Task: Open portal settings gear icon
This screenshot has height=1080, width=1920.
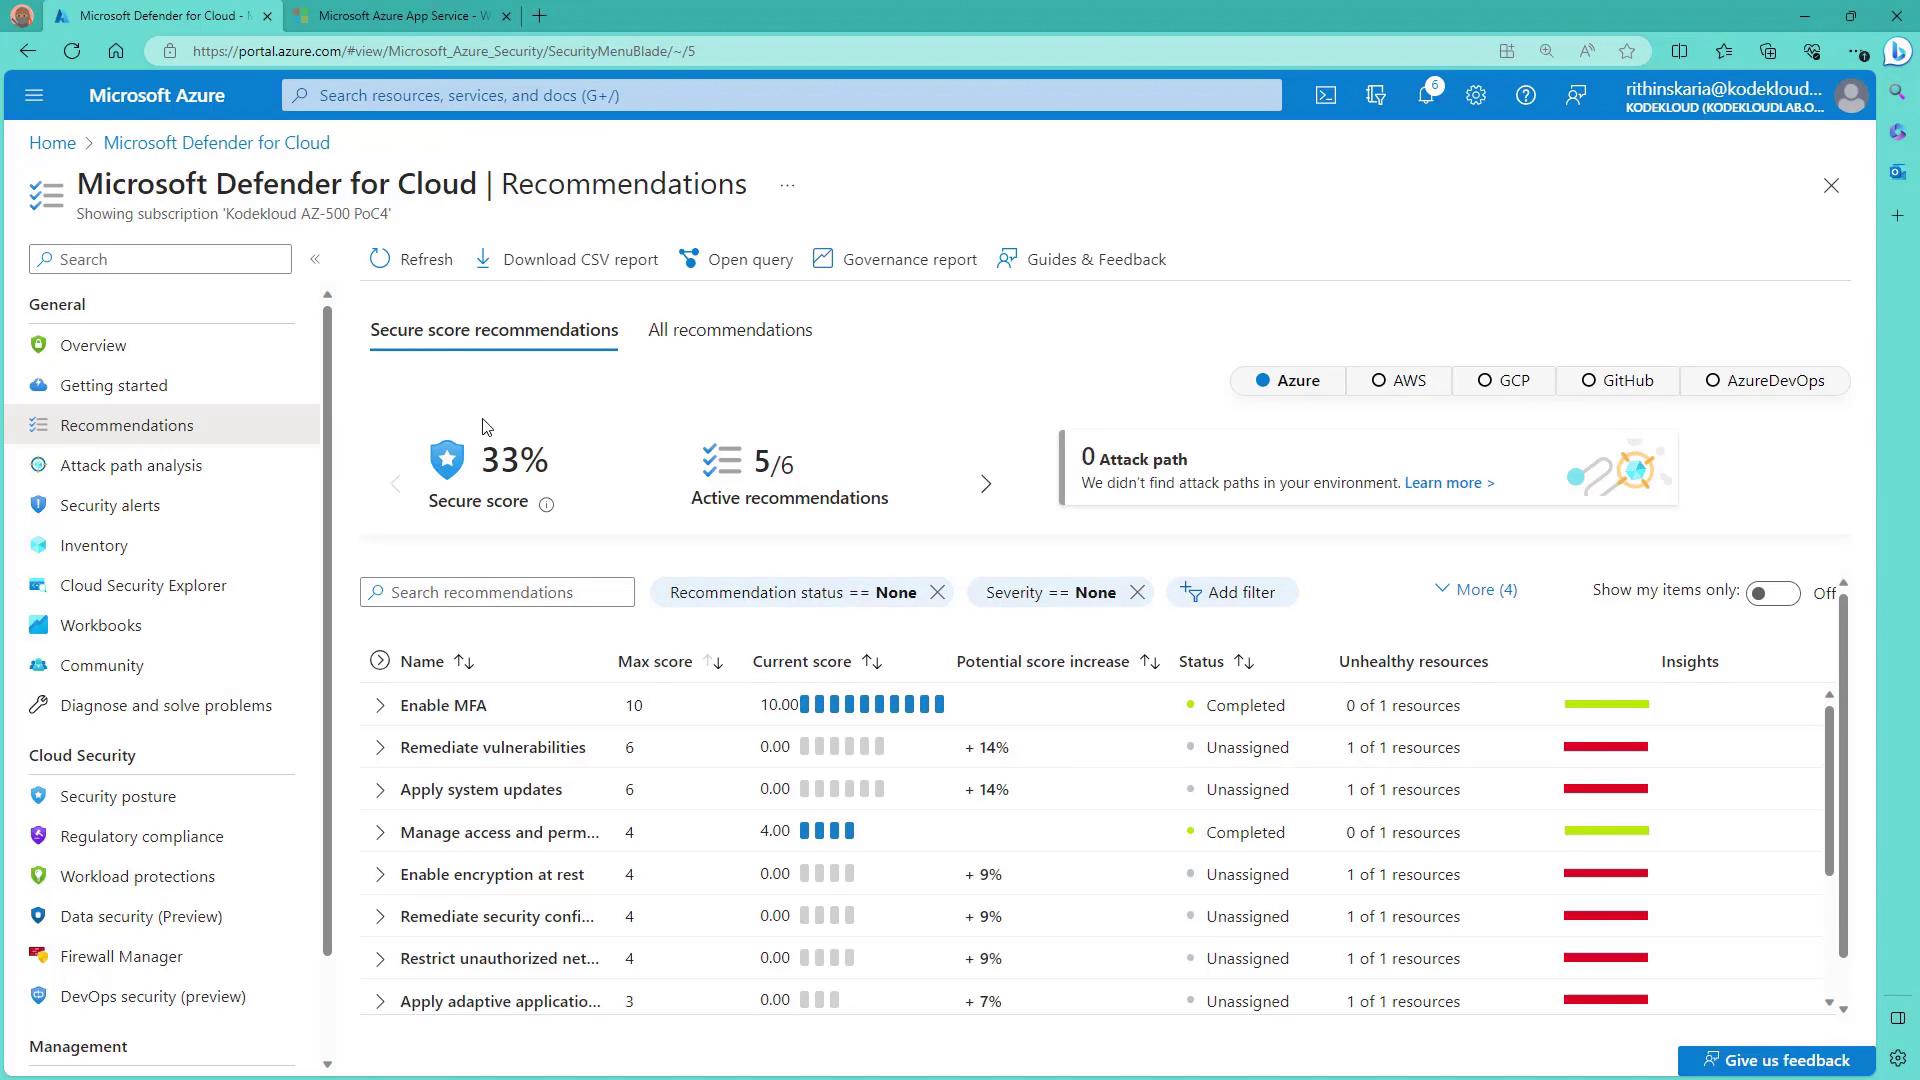Action: (x=1476, y=95)
